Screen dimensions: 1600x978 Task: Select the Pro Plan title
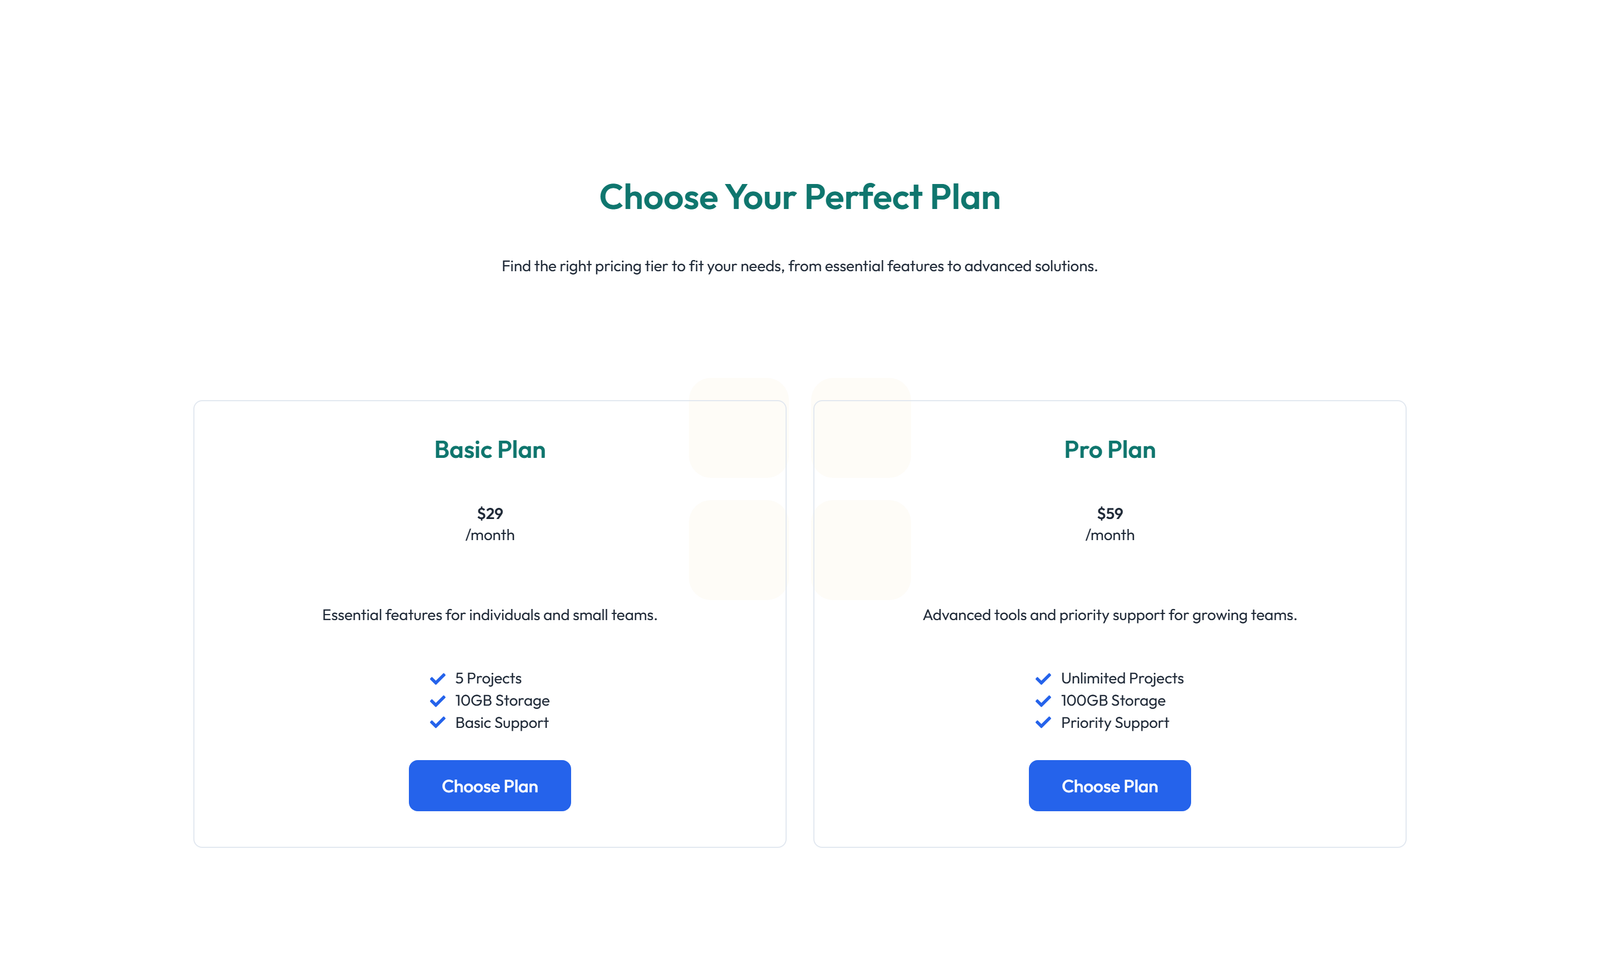1109,450
